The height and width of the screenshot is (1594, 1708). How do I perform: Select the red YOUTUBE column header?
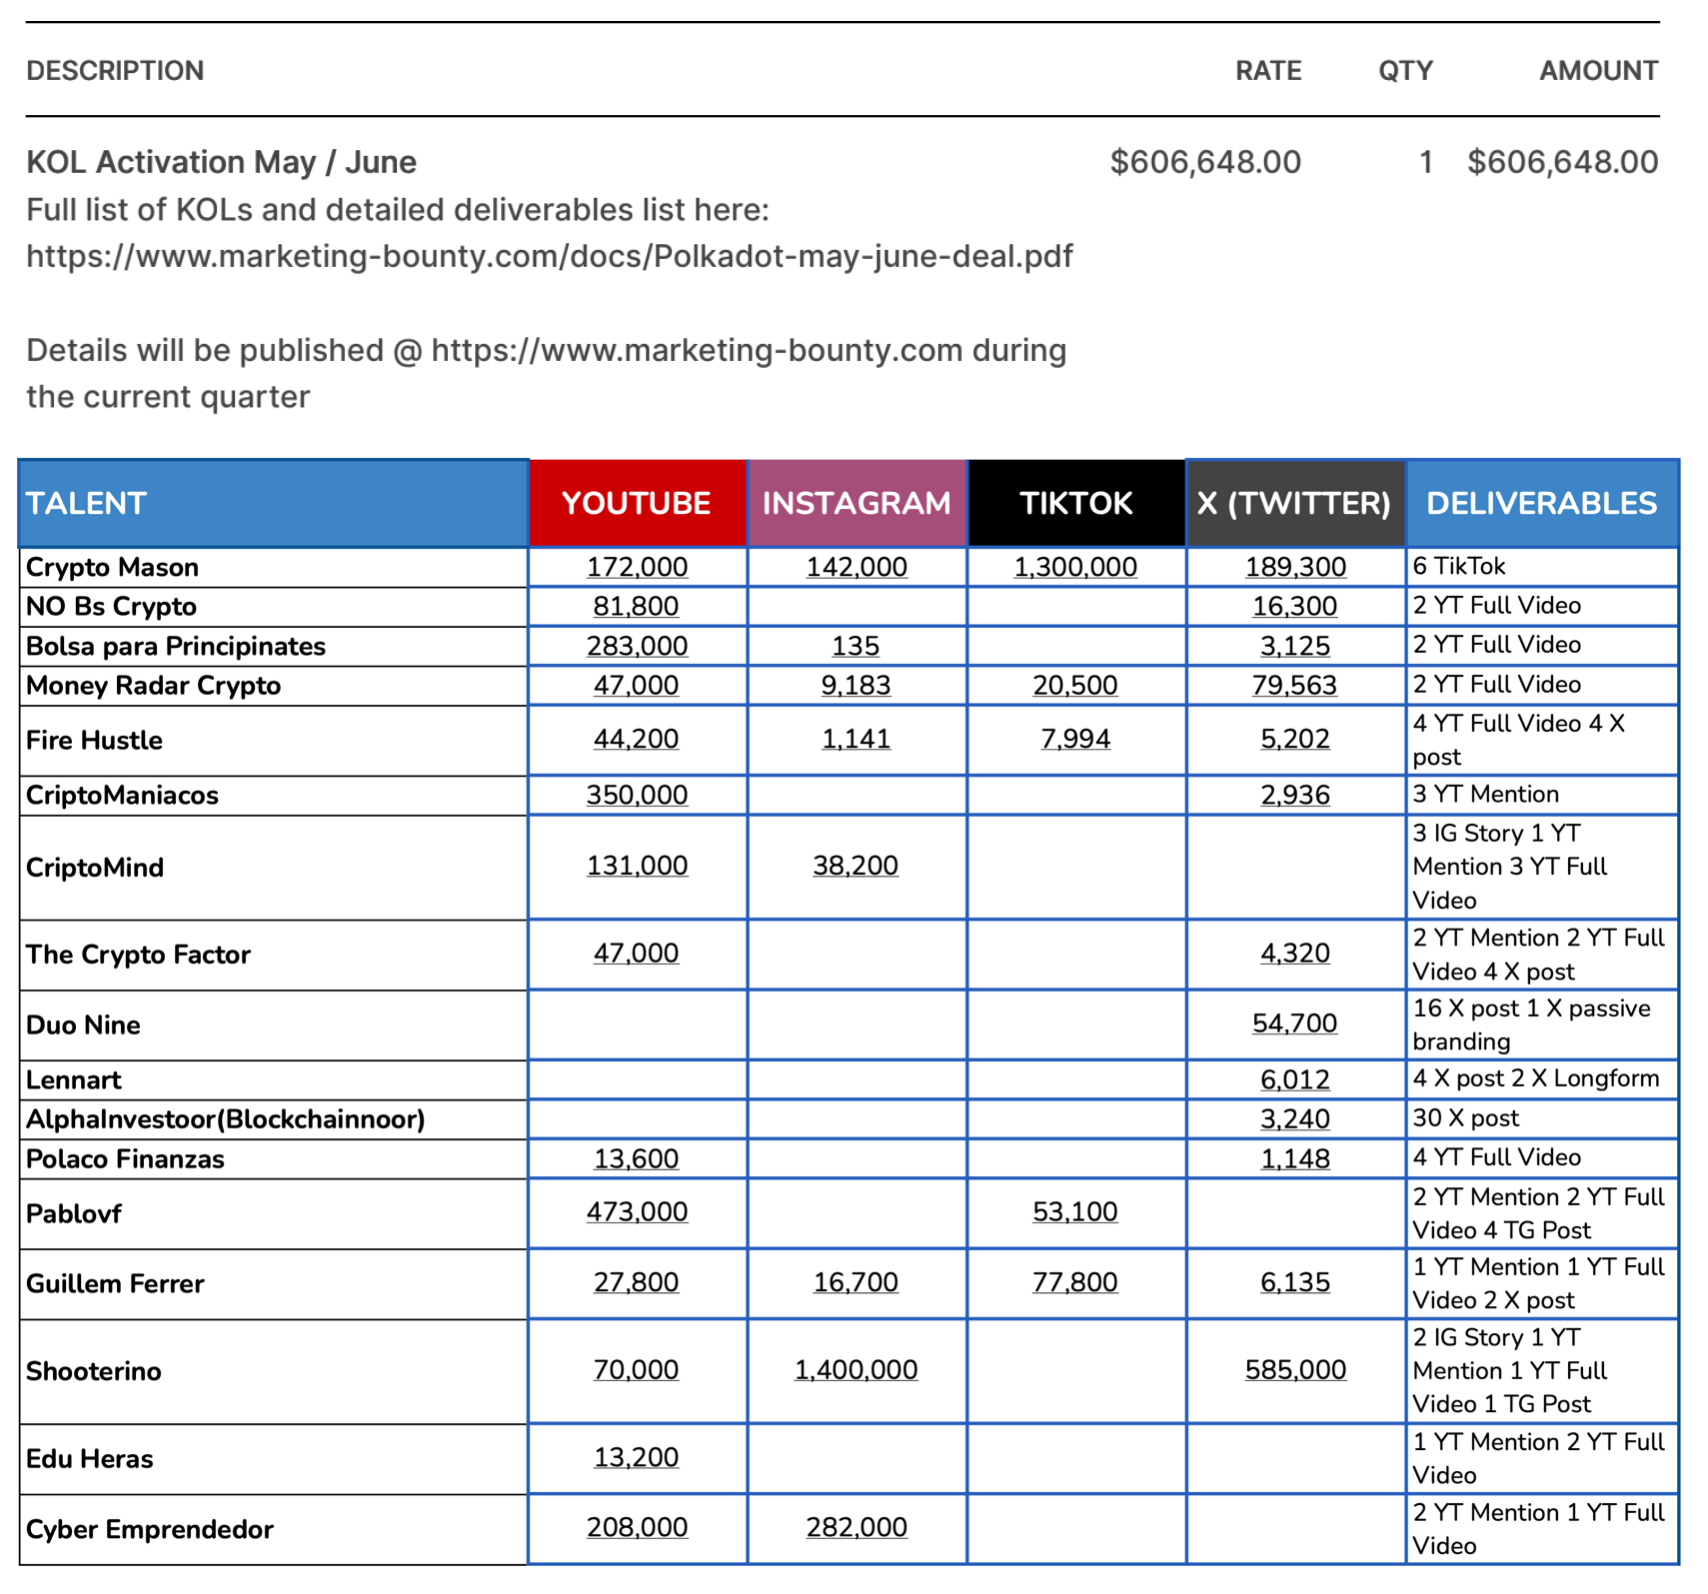(x=636, y=503)
